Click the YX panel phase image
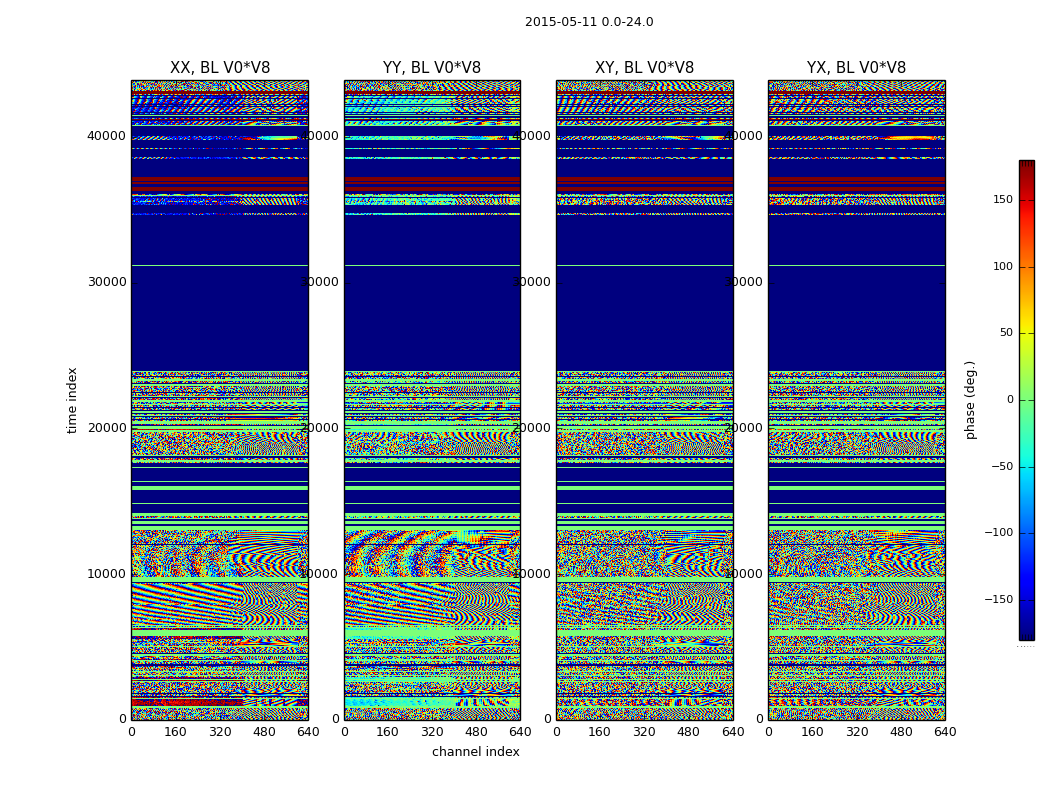This screenshot has width=1050, height=800. 856,400
